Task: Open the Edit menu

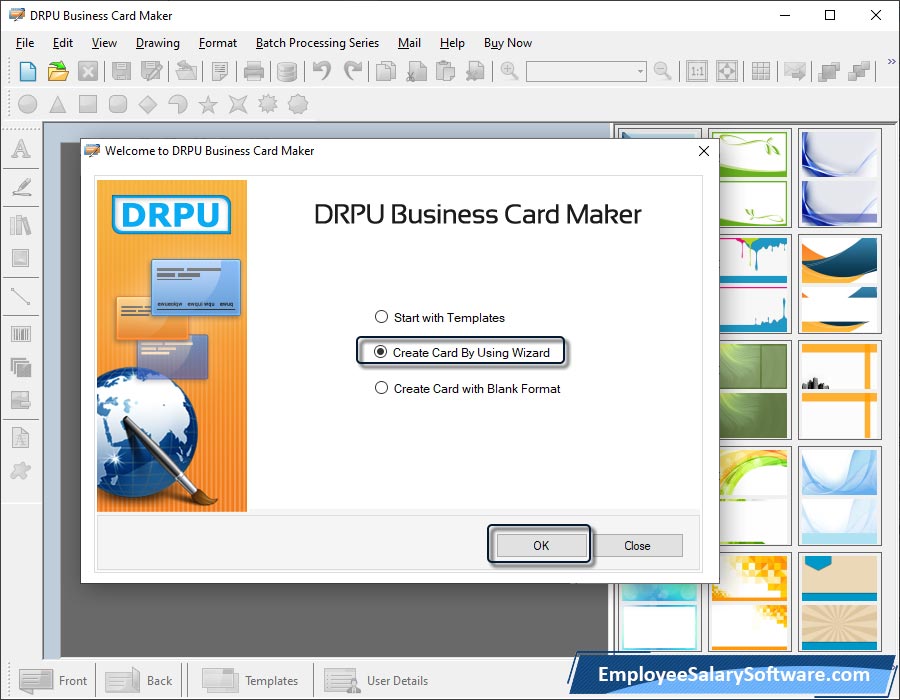Action: (x=63, y=43)
